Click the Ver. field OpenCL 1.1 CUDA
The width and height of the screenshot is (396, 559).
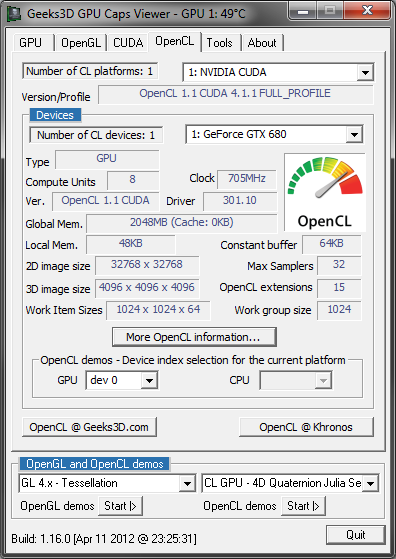(106, 201)
